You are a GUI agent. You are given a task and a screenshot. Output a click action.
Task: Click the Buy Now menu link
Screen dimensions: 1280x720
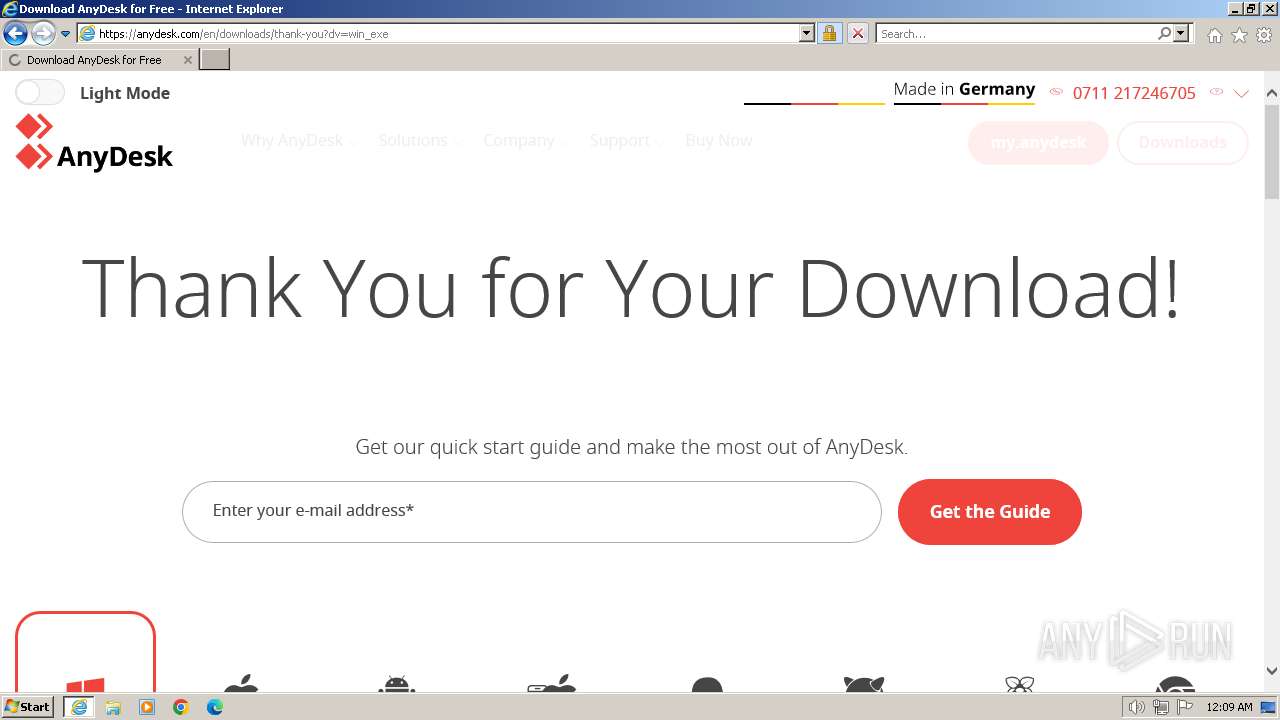718,140
